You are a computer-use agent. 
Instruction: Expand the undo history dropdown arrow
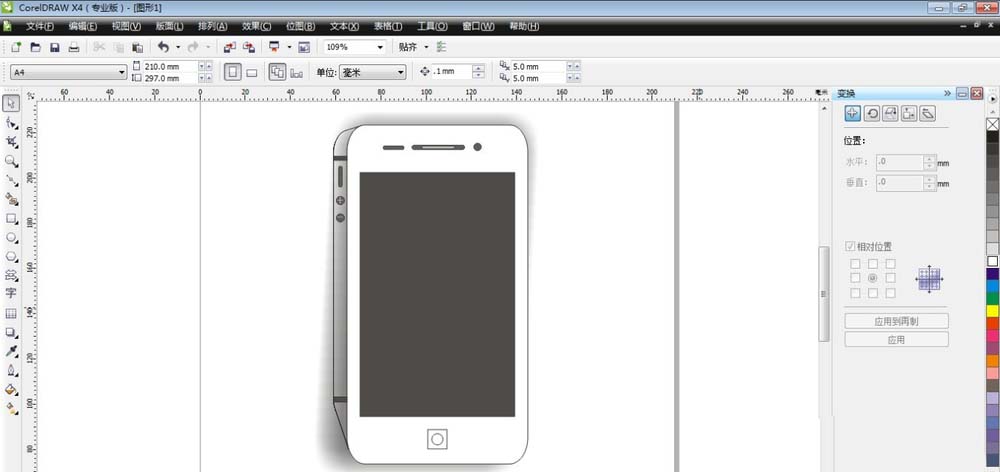pos(178,47)
